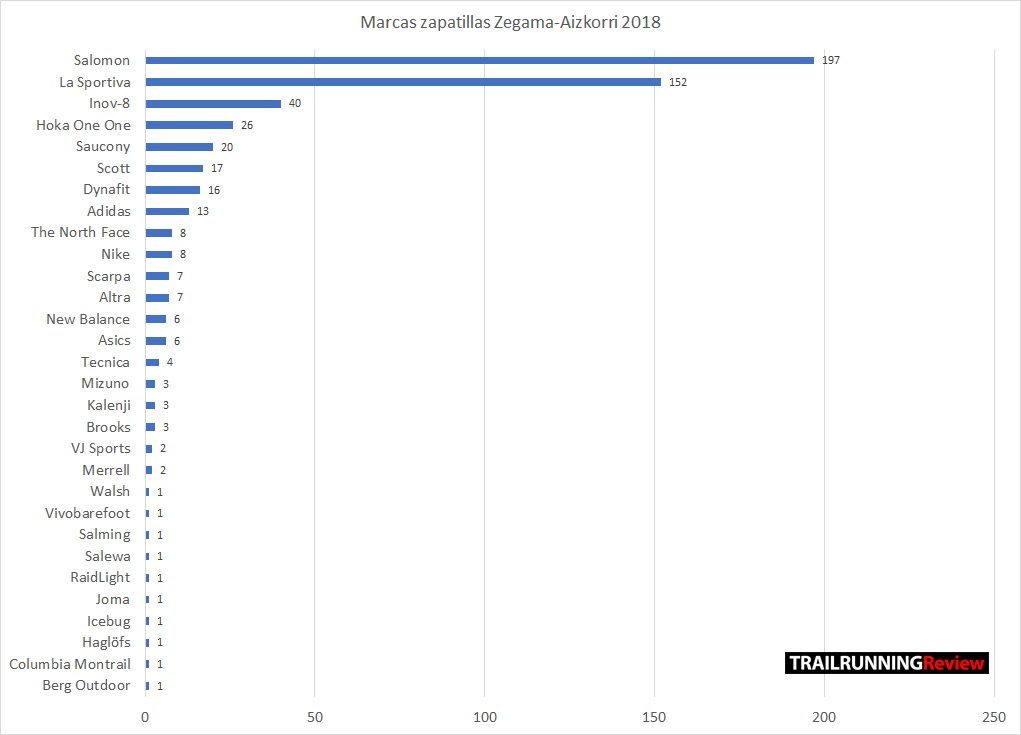
Task: Click the TRAILRUNNINGReview logo
Action: click(887, 663)
